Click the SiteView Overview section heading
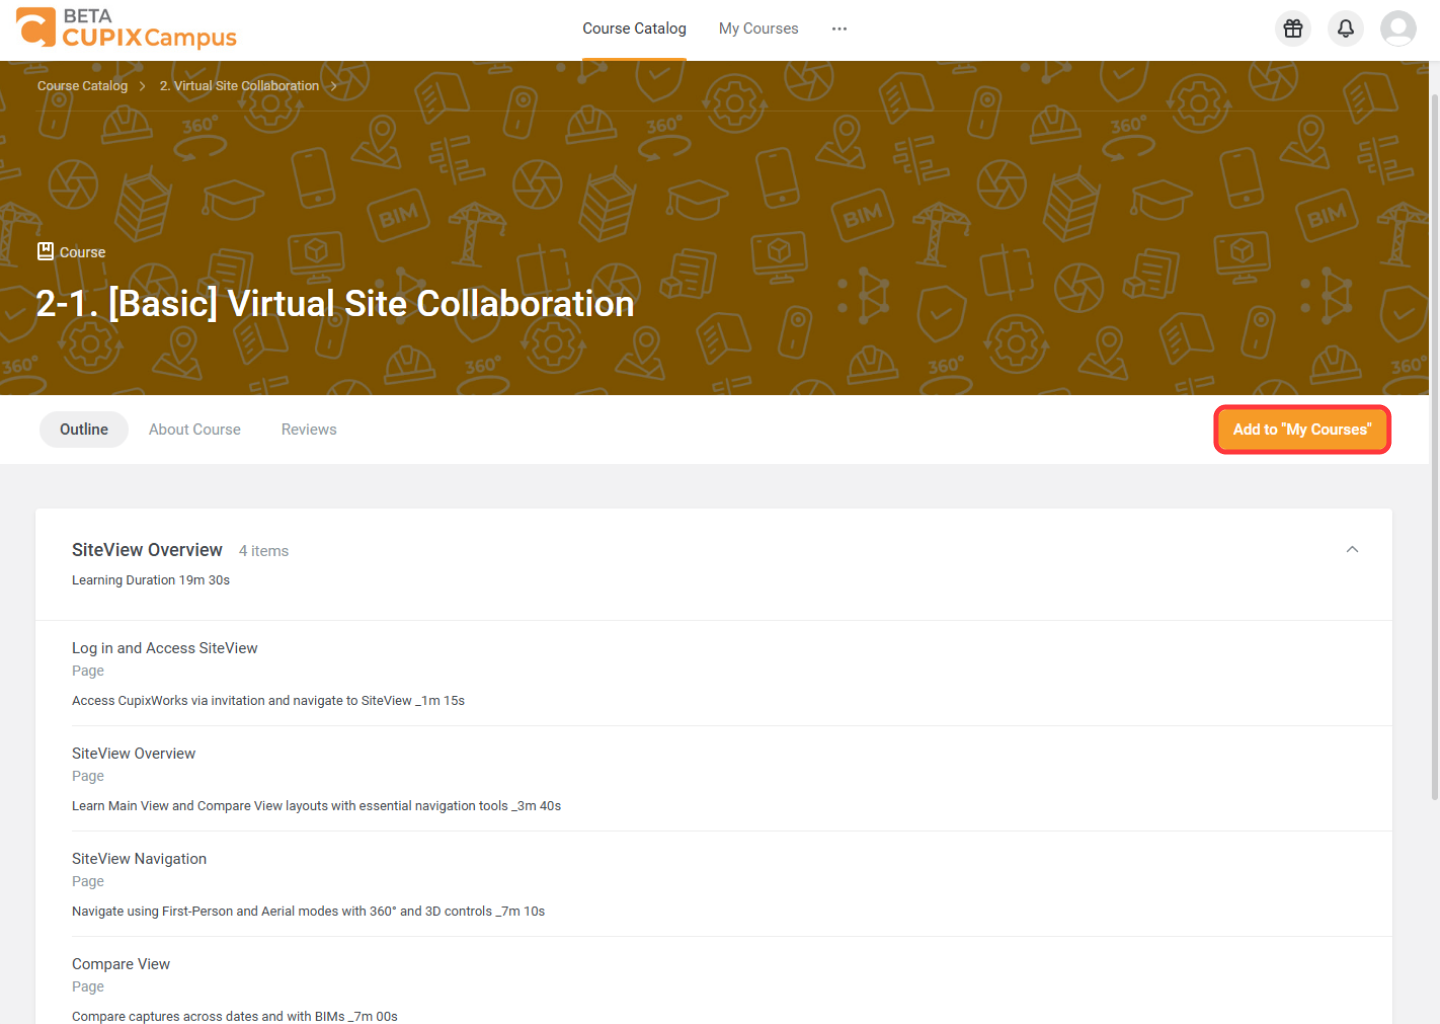The width and height of the screenshot is (1440, 1024). [x=147, y=550]
